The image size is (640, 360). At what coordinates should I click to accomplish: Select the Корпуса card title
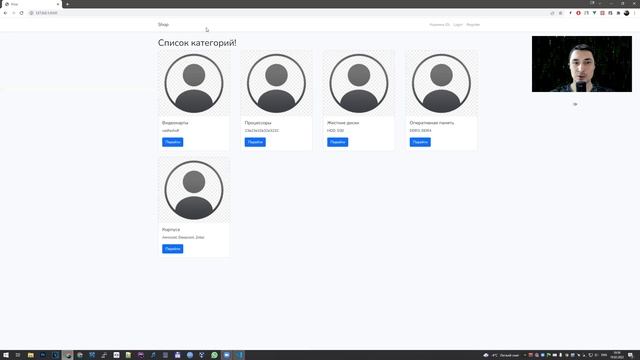(171, 229)
